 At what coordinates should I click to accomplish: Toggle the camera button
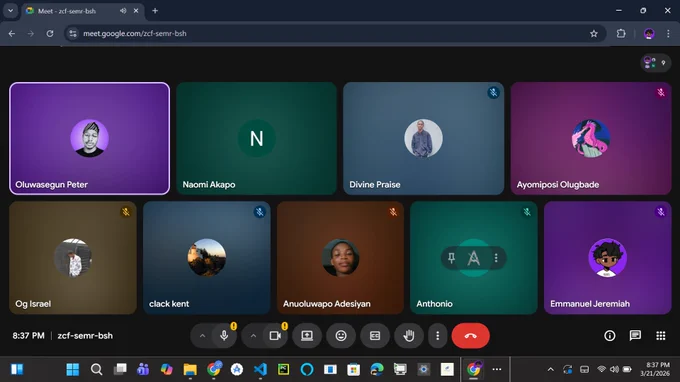tap(275, 336)
